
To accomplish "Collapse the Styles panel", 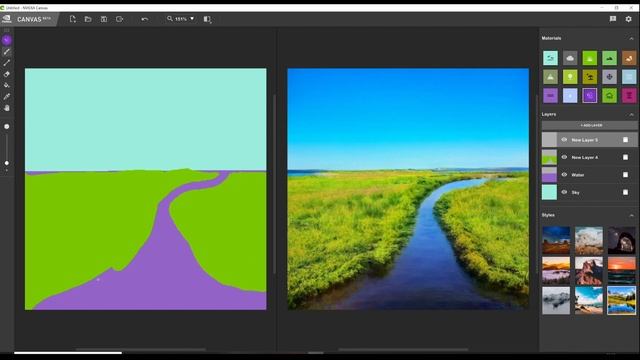I will click(631, 216).
